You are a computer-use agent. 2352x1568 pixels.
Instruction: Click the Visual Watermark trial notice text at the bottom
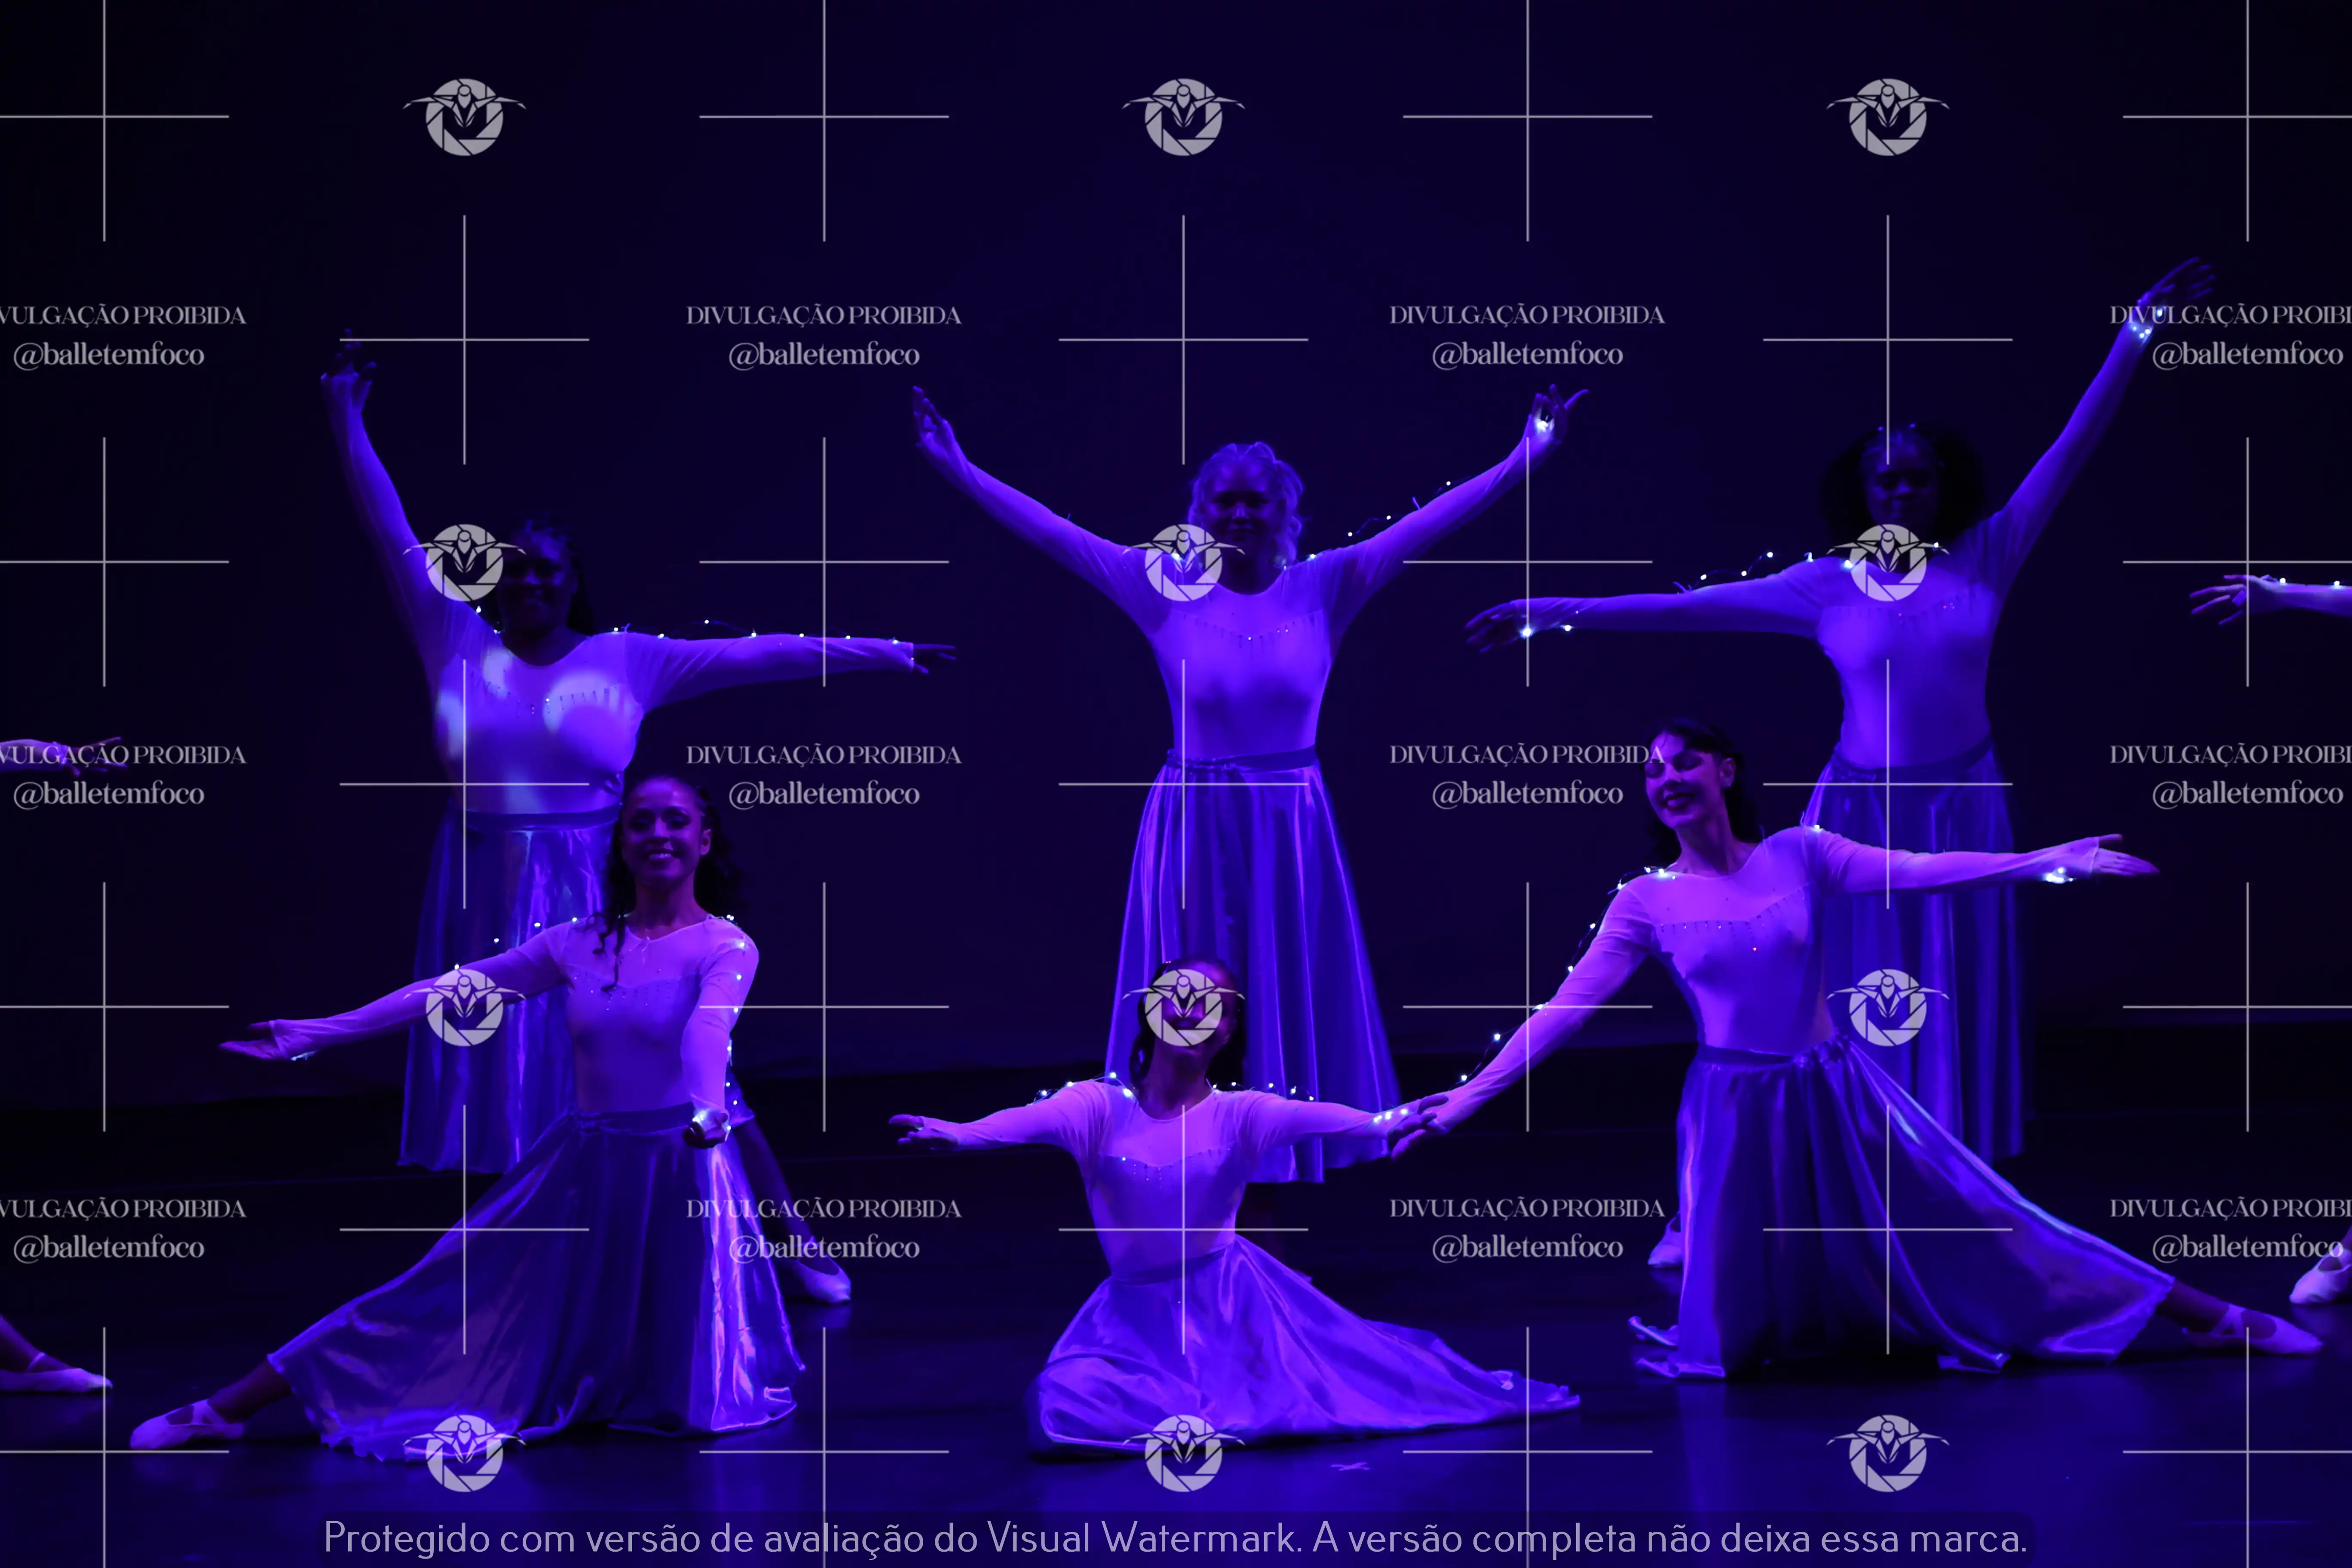click(x=1175, y=1537)
